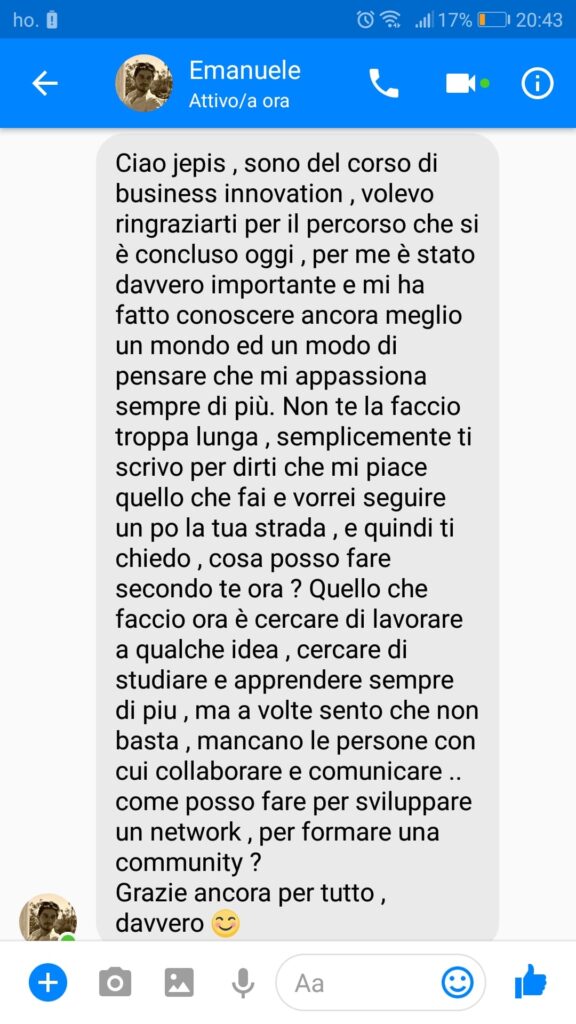Tap the battery indicator in status bar
This screenshot has height=1024, width=576.
coord(494,20)
